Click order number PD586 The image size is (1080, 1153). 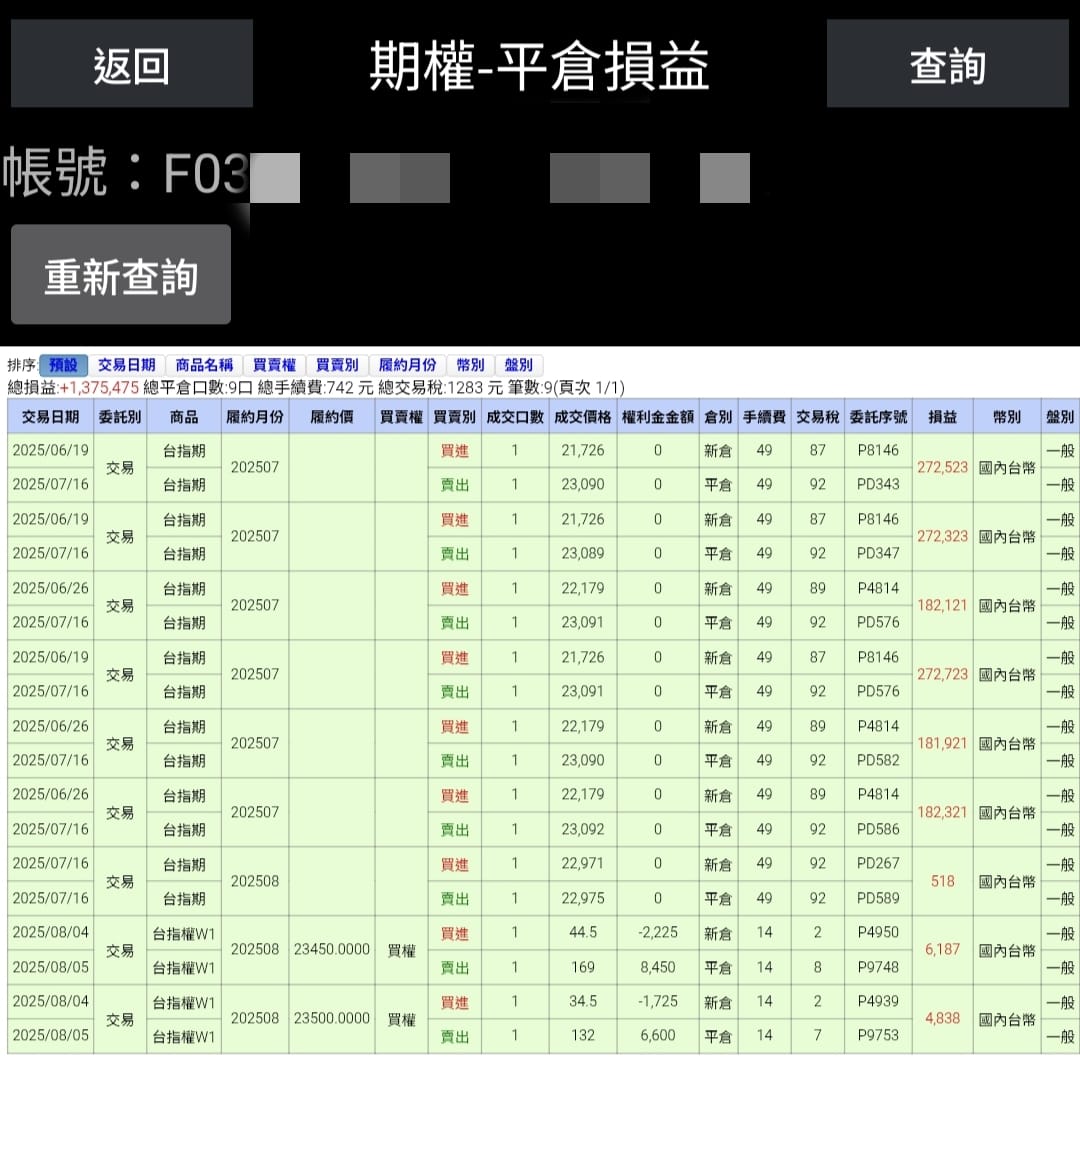[879, 829]
